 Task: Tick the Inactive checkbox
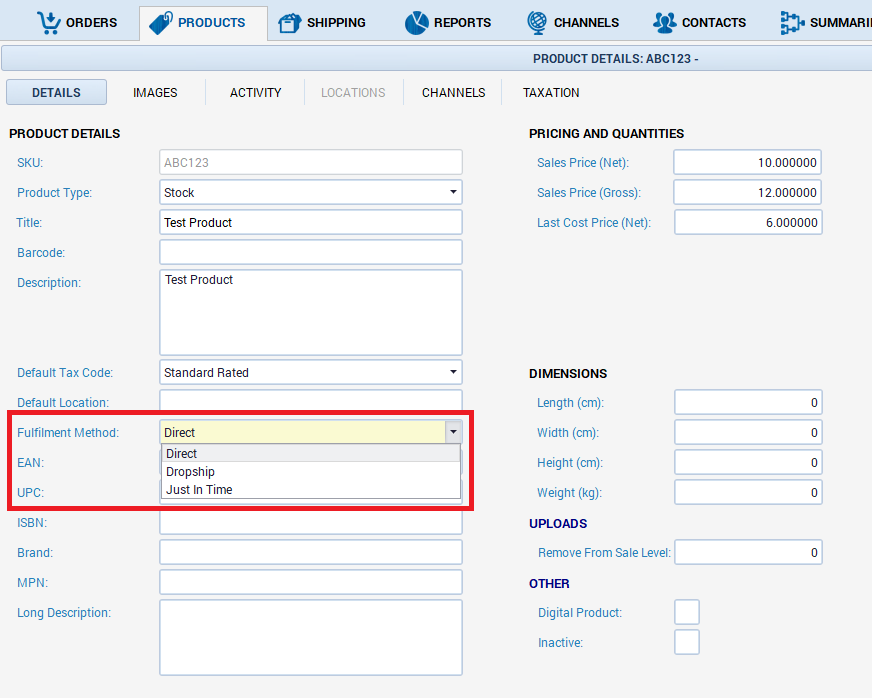pos(687,642)
